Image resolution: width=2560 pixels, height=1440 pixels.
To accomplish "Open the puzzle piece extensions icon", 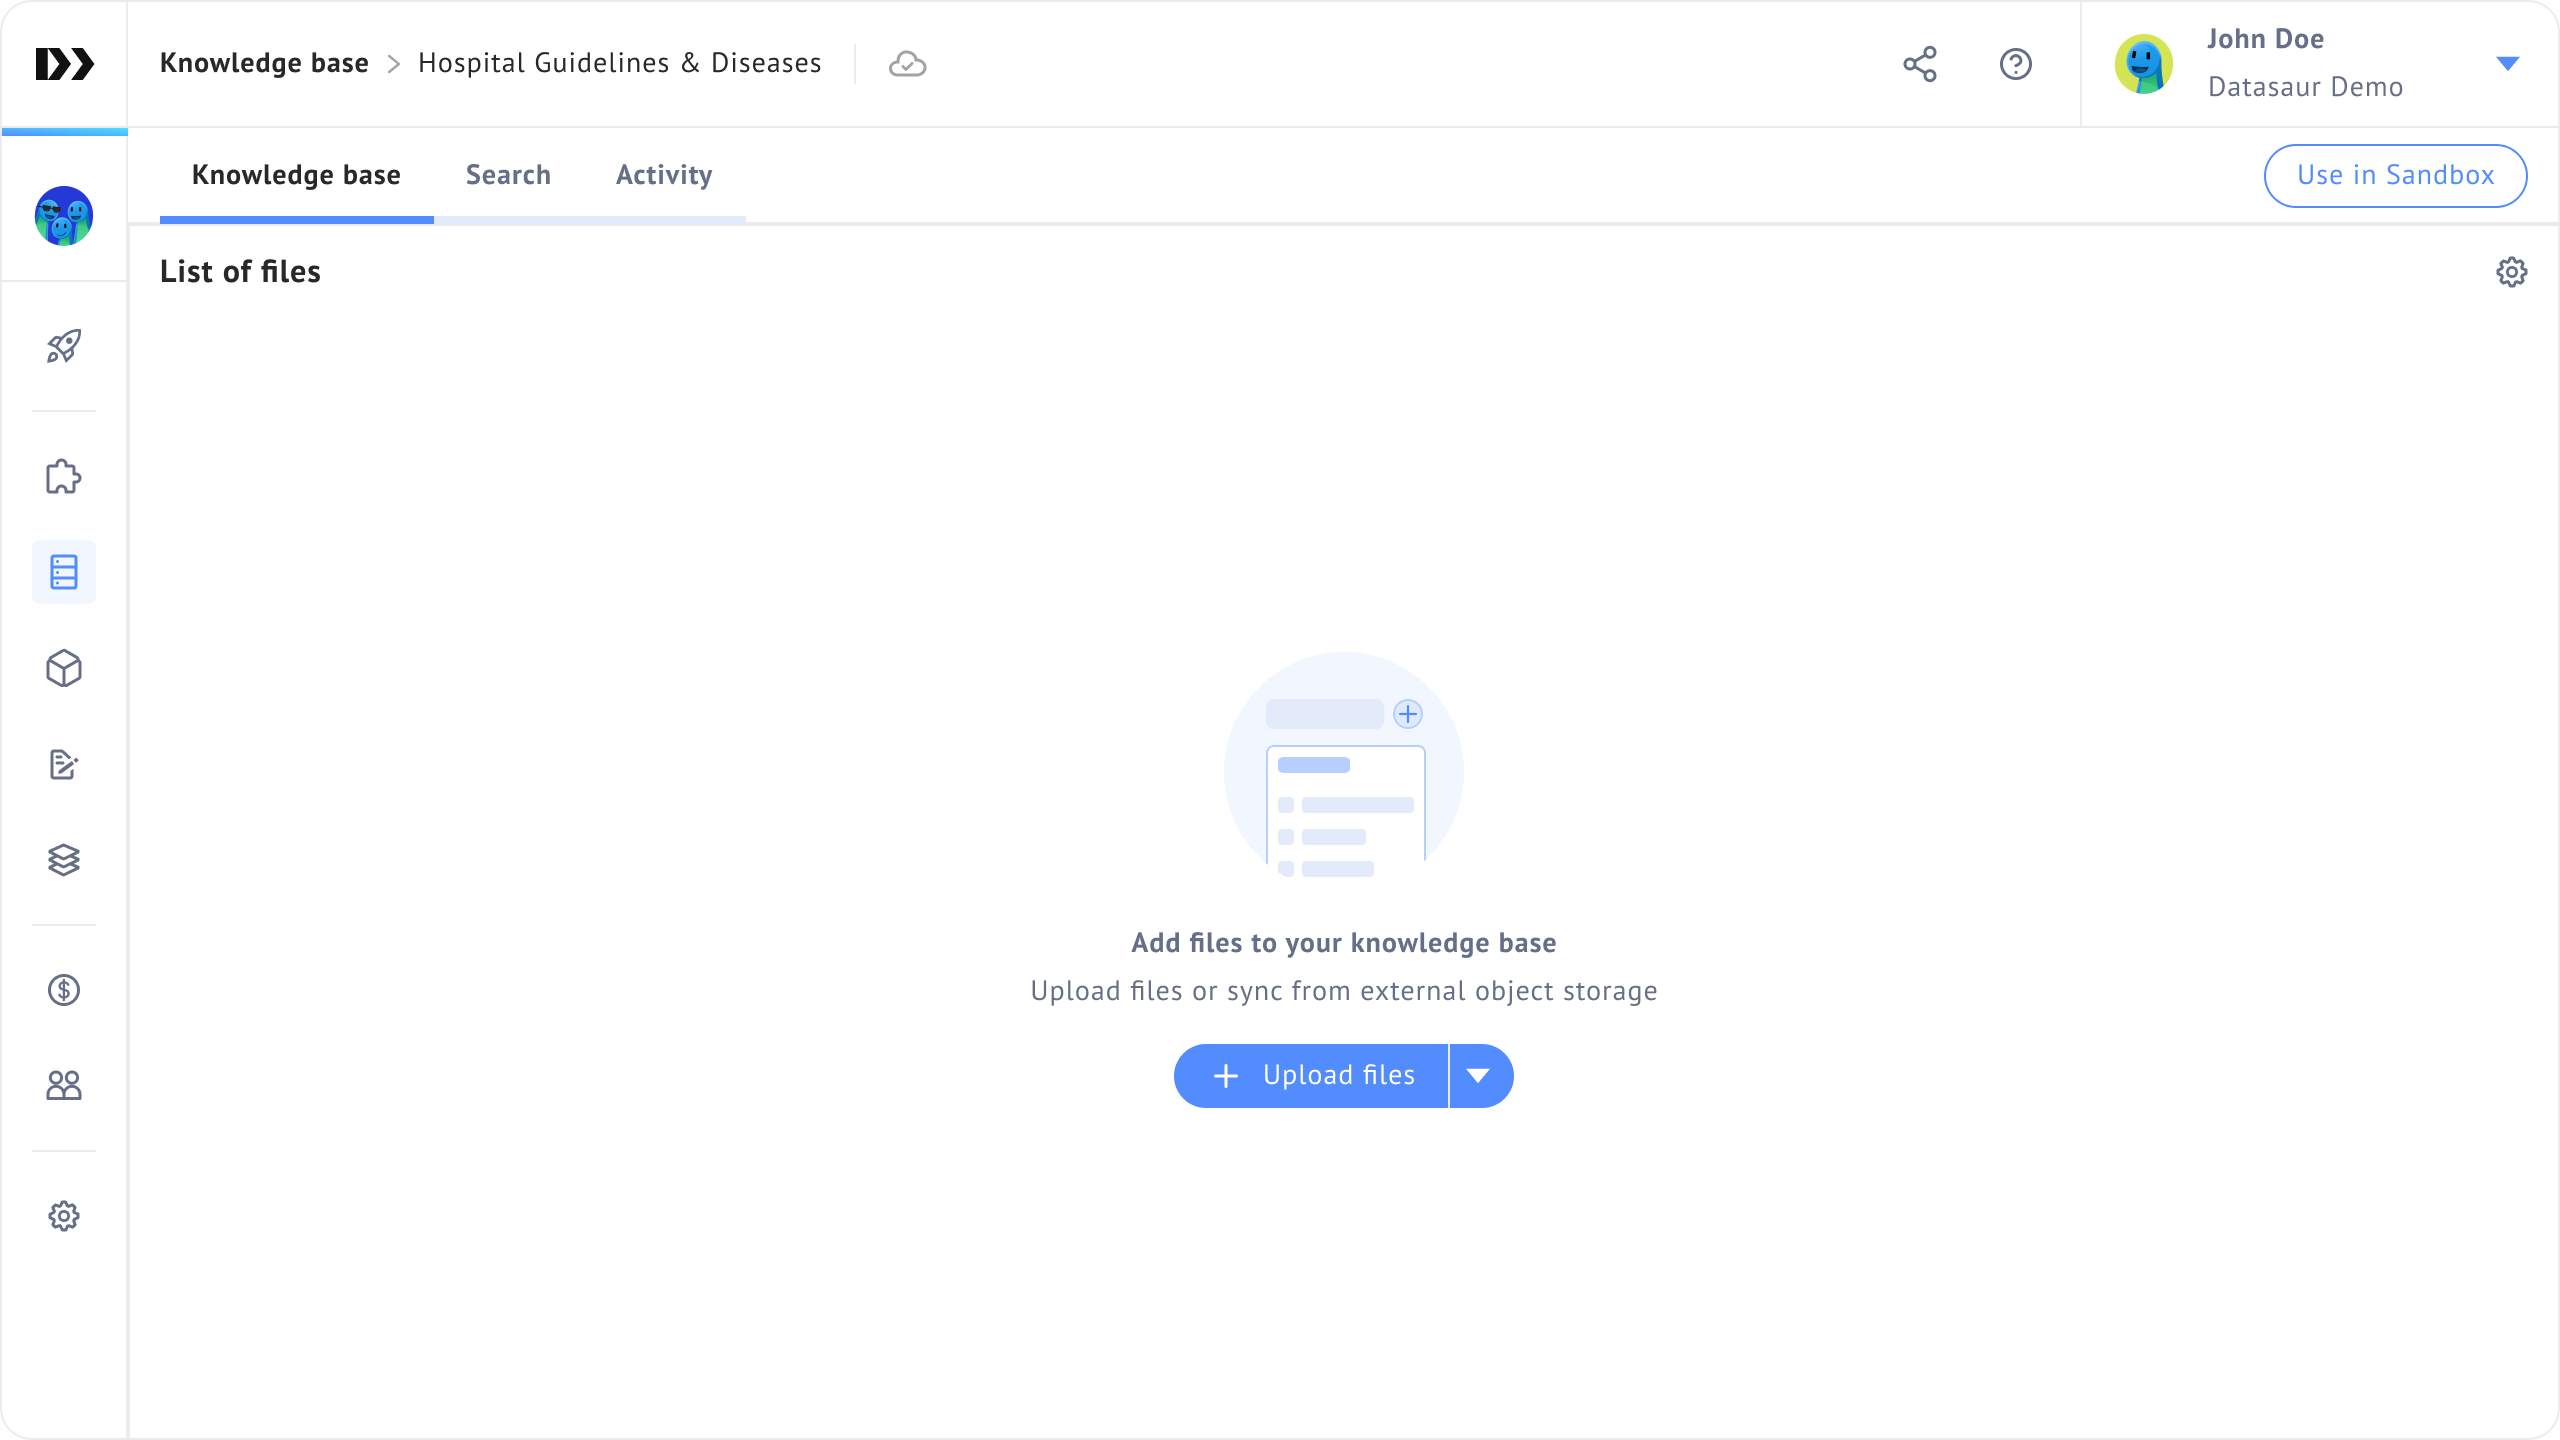I will pos(64,477).
